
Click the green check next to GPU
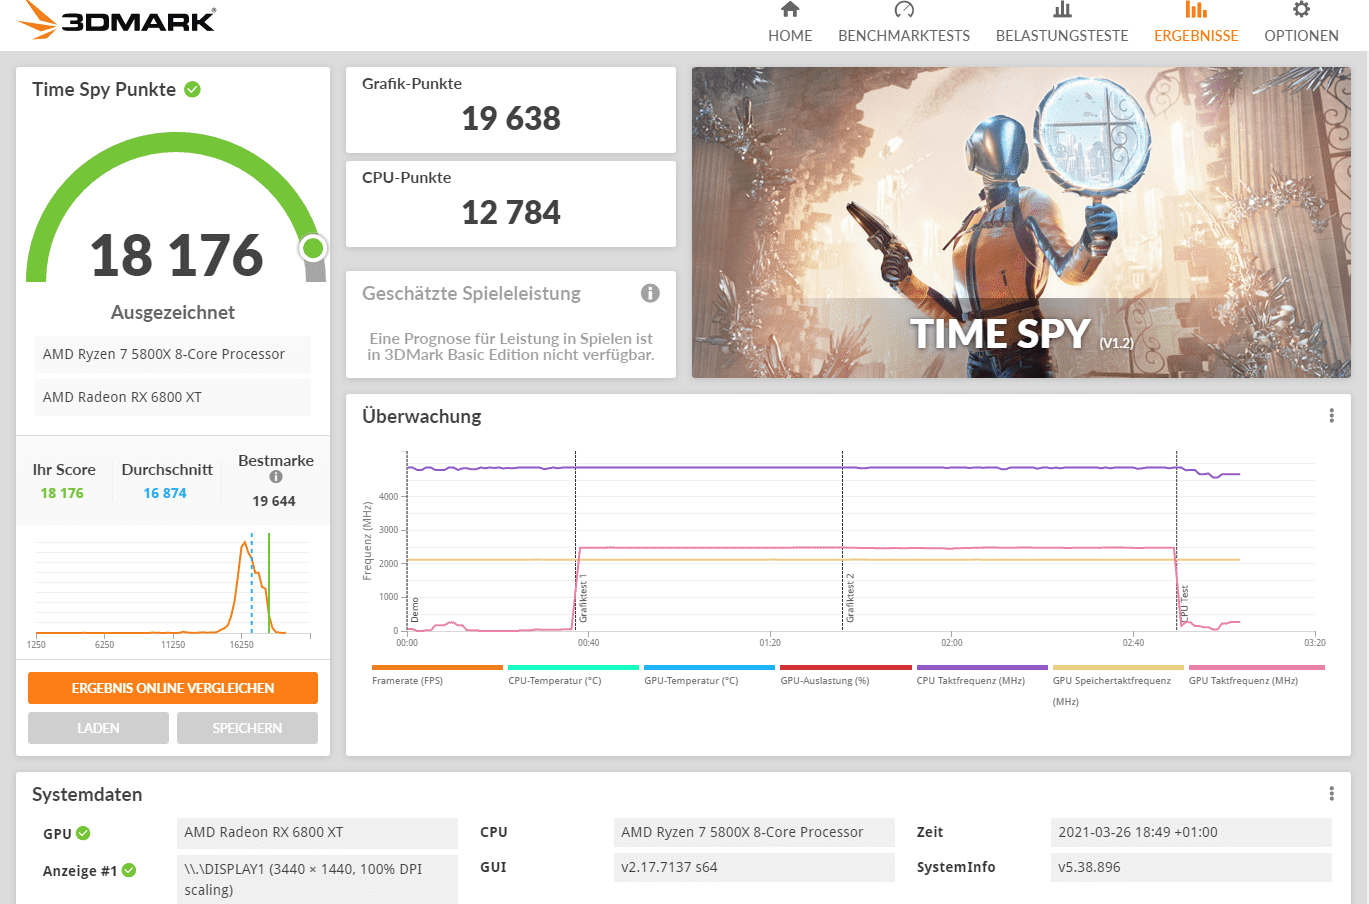[83, 833]
